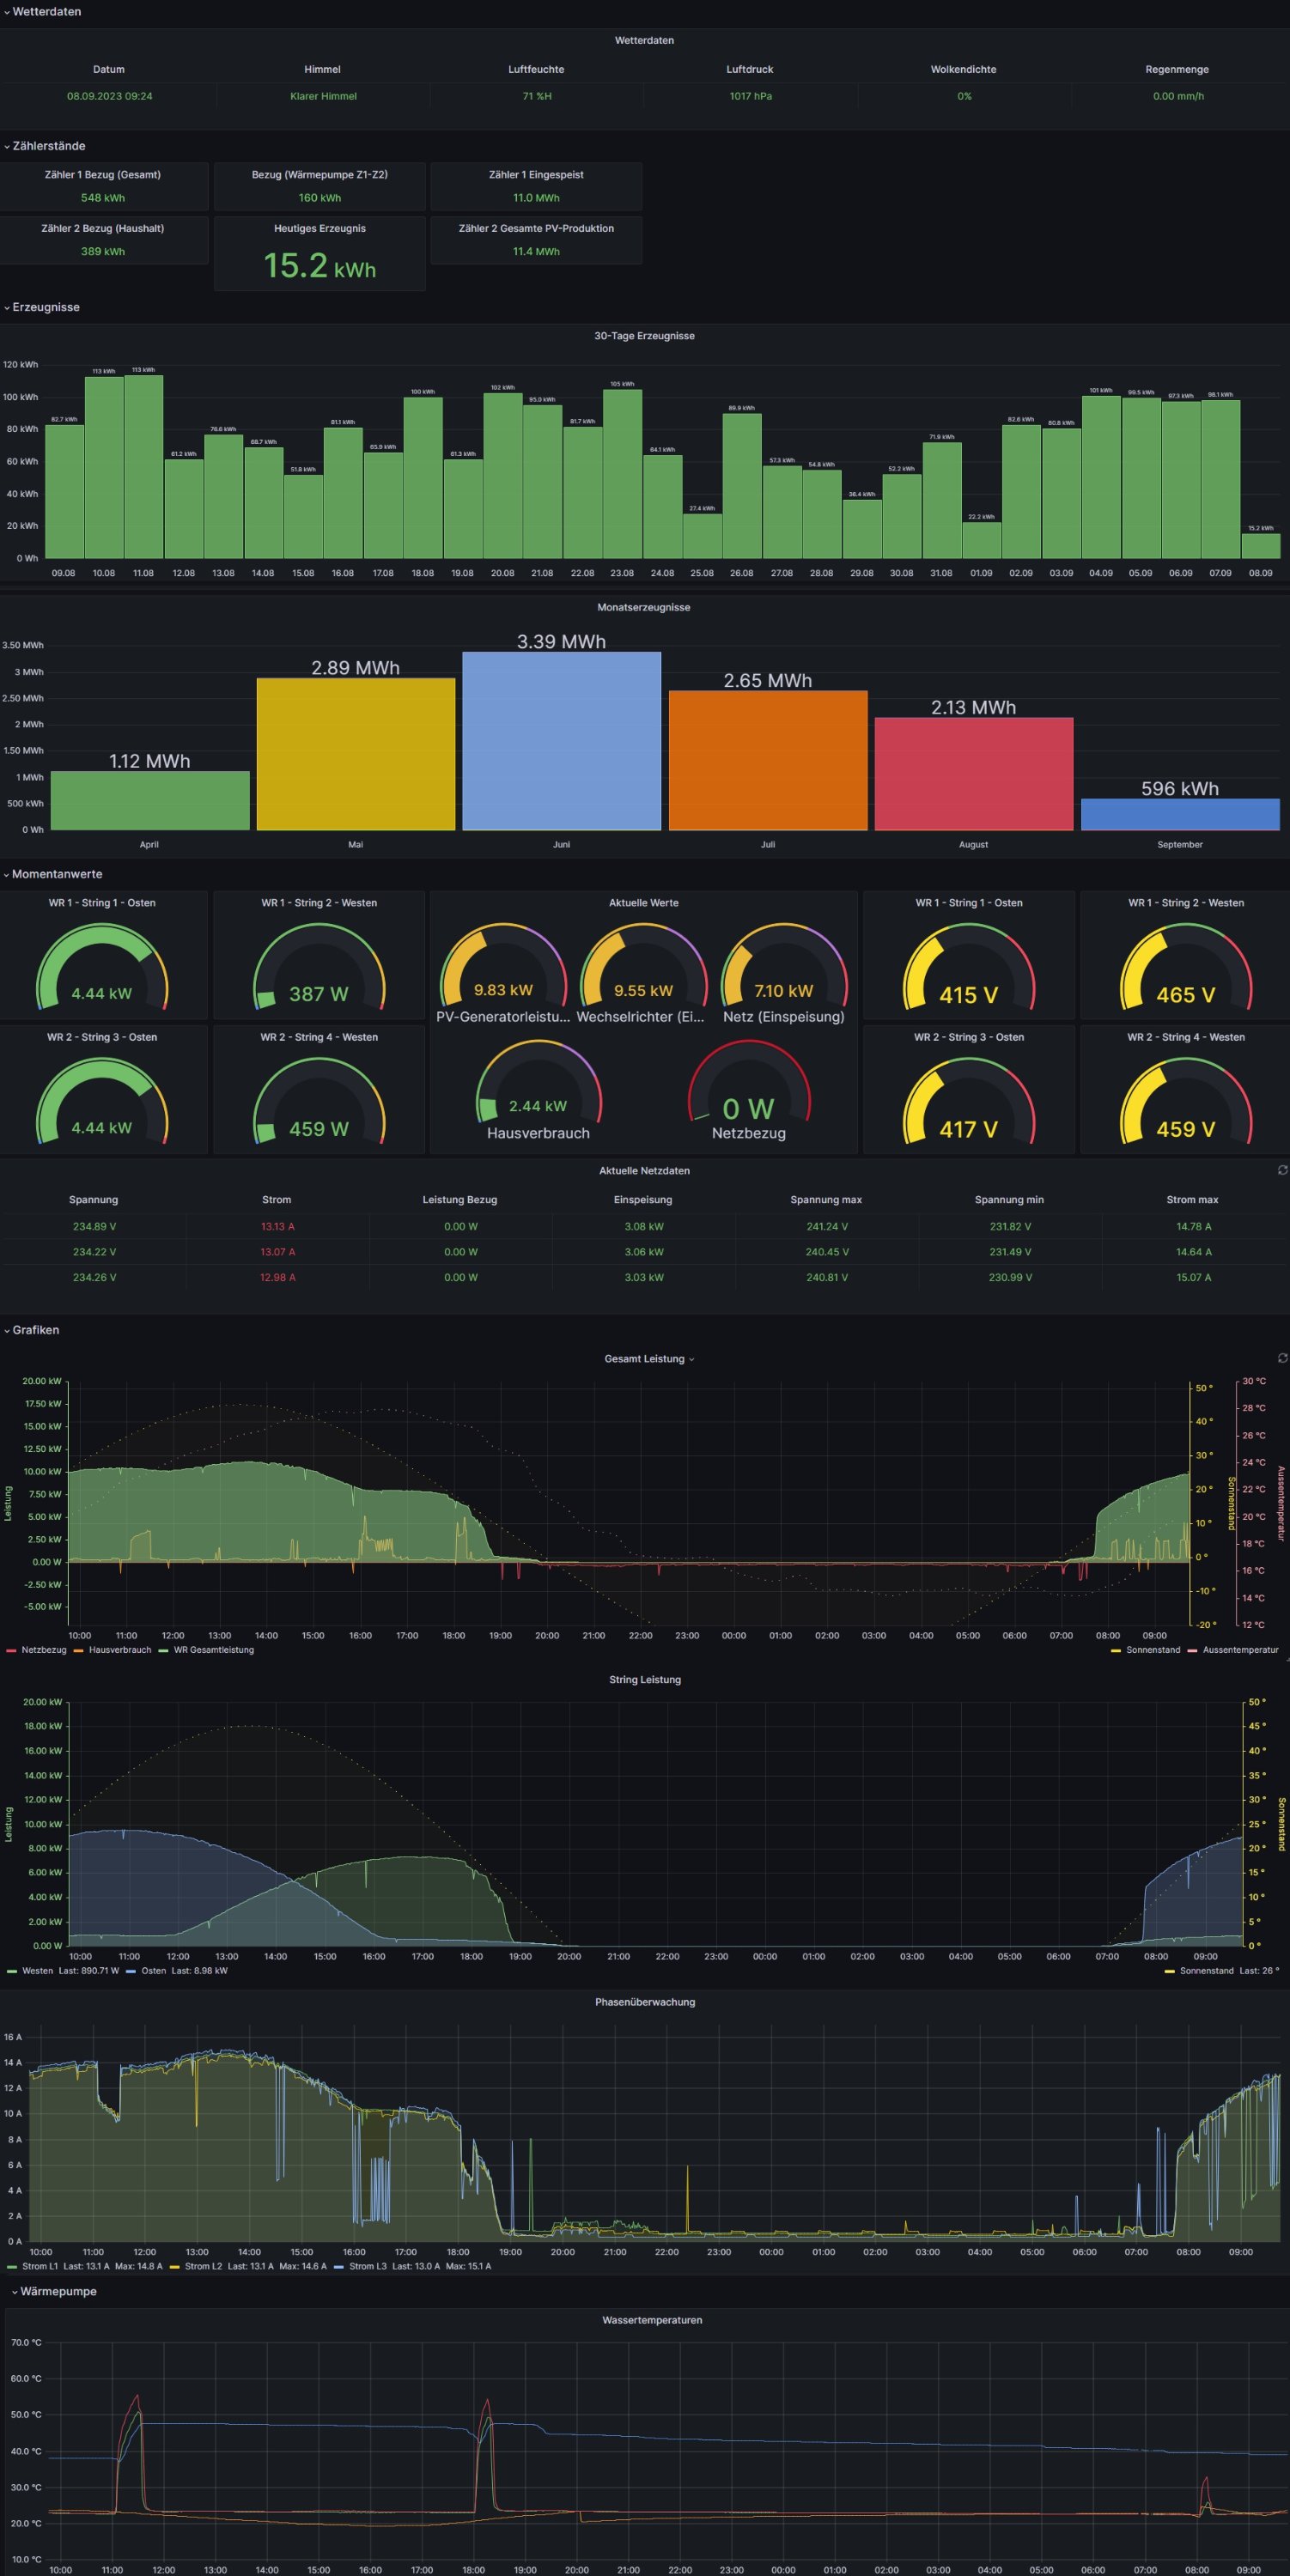Click yellow Strom L2 legend color marker
The height and width of the screenshot is (2576, 1290).
tap(174, 2266)
